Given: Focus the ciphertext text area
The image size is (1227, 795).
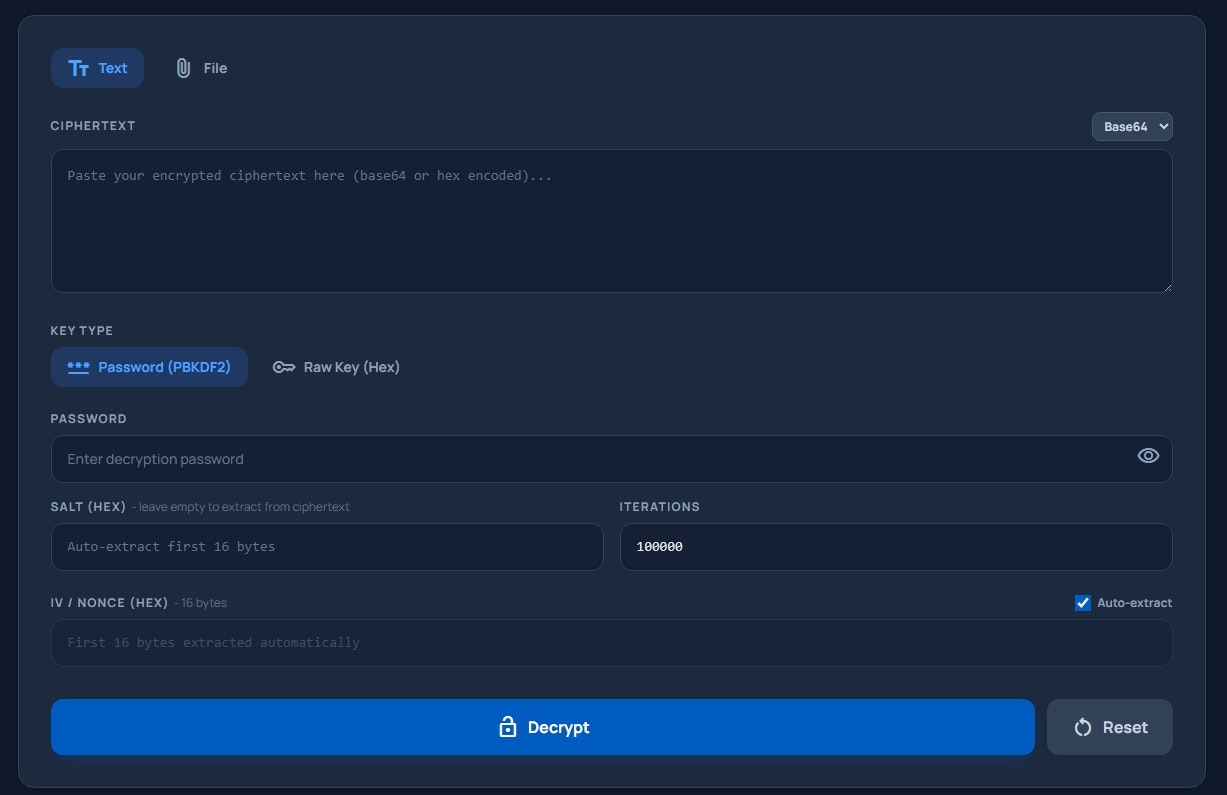Looking at the screenshot, I should point(612,221).
